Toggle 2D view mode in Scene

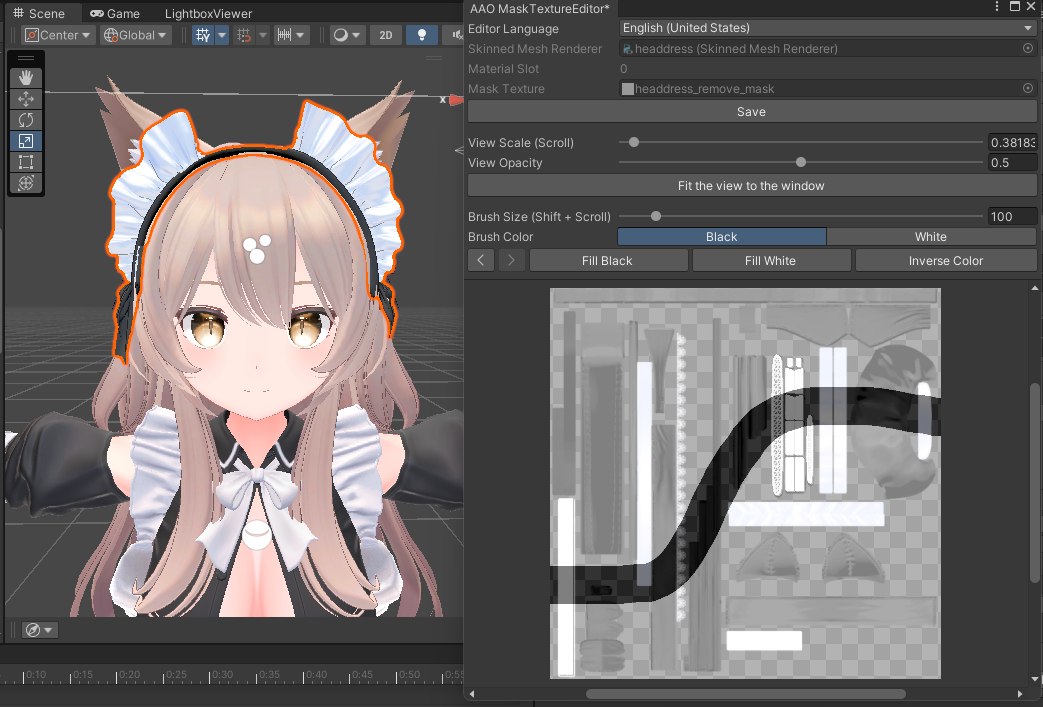[x=385, y=35]
